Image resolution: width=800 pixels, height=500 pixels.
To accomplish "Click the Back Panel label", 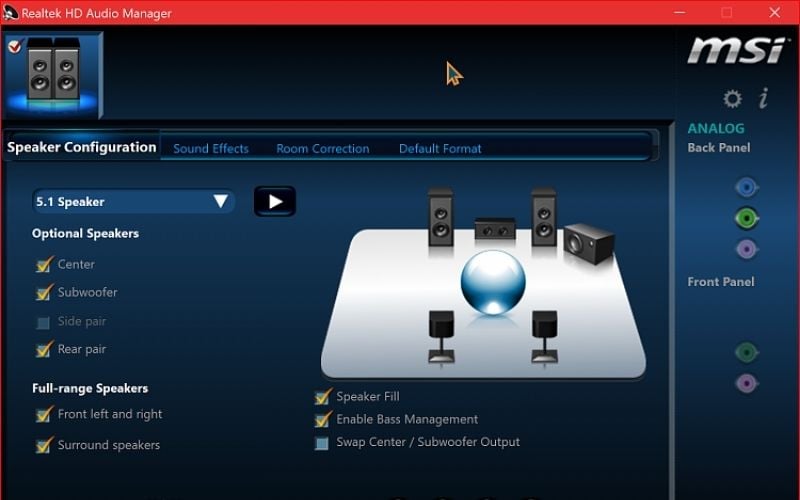I will tap(719, 147).
